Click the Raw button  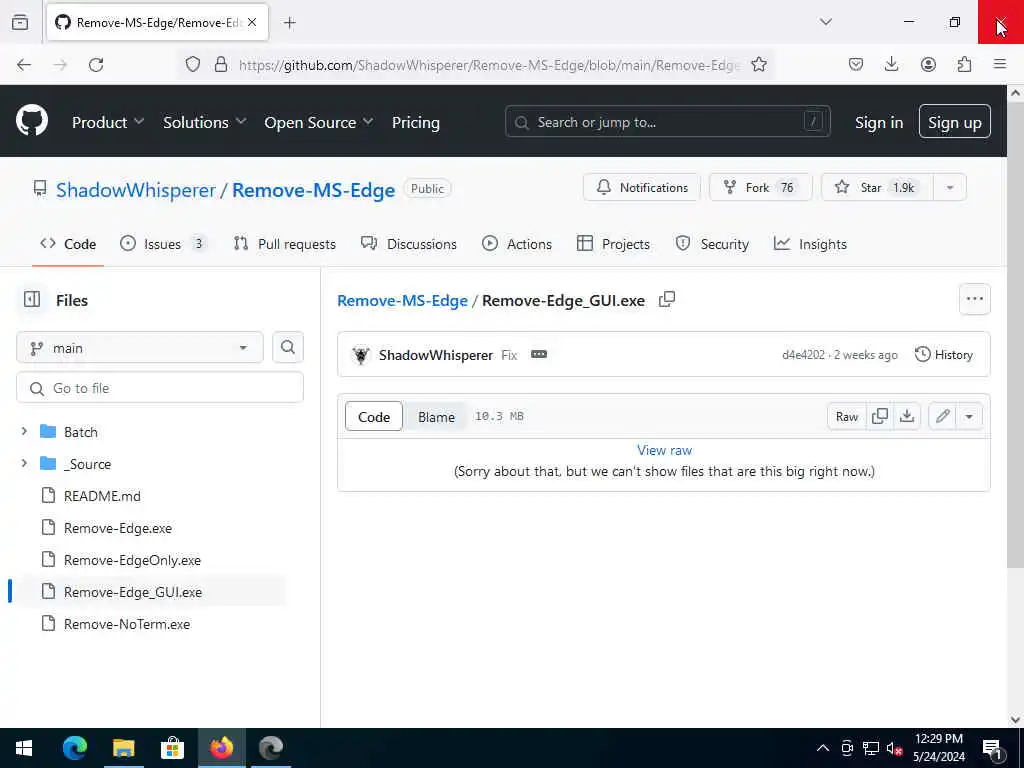pyautogui.click(x=846, y=416)
